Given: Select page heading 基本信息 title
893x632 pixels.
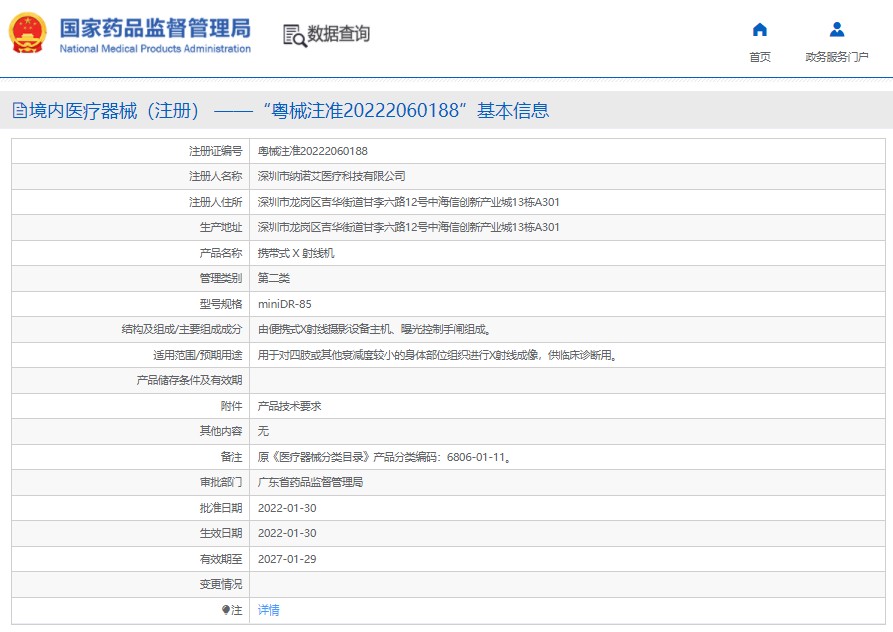Looking at the screenshot, I should pyautogui.click(x=513, y=110).
